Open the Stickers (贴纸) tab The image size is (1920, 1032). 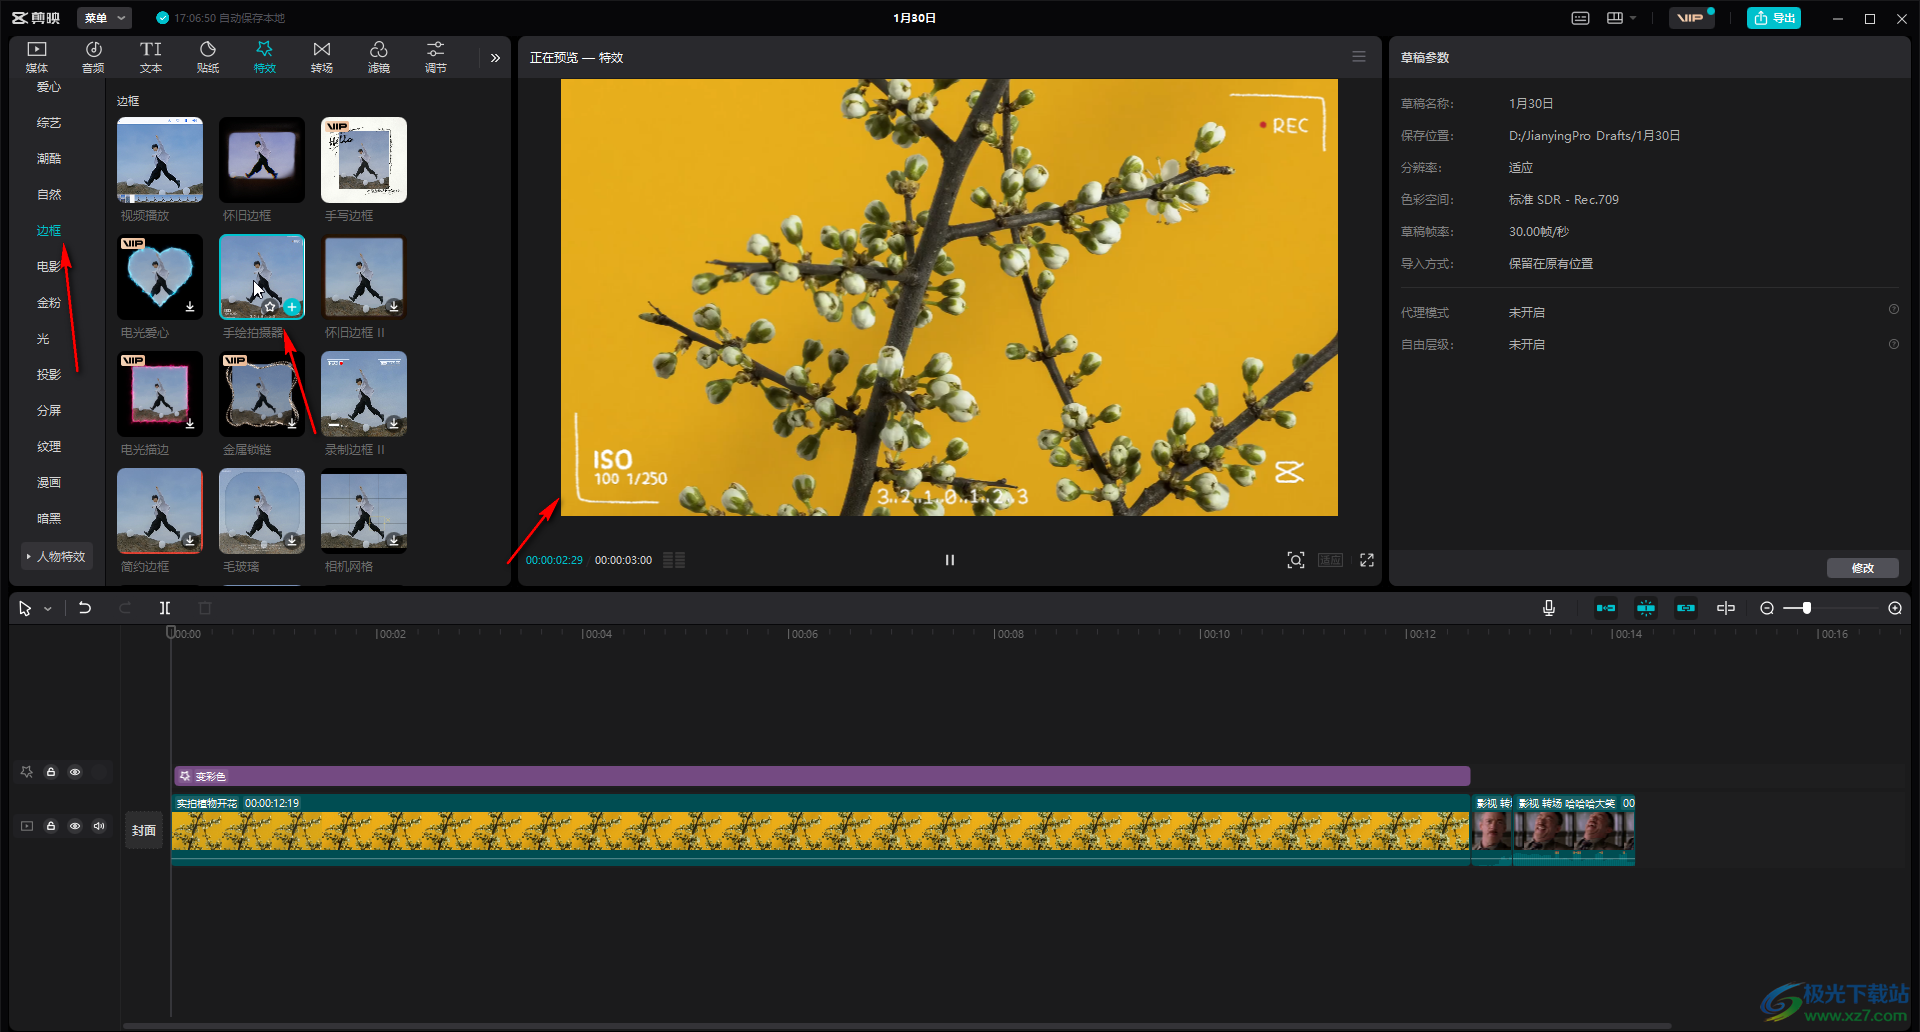tap(208, 57)
